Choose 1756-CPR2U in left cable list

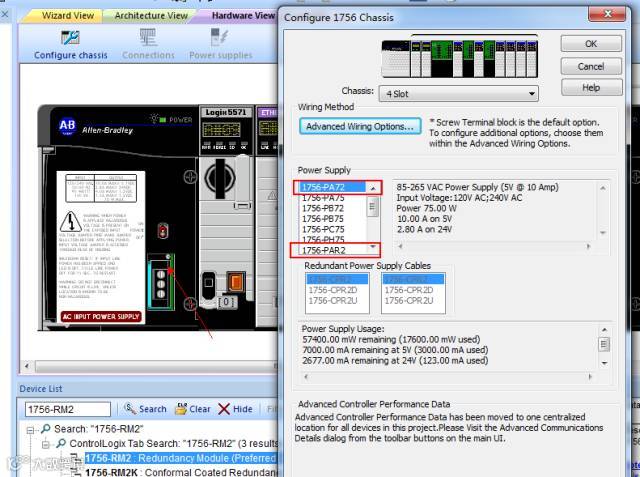click(336, 301)
